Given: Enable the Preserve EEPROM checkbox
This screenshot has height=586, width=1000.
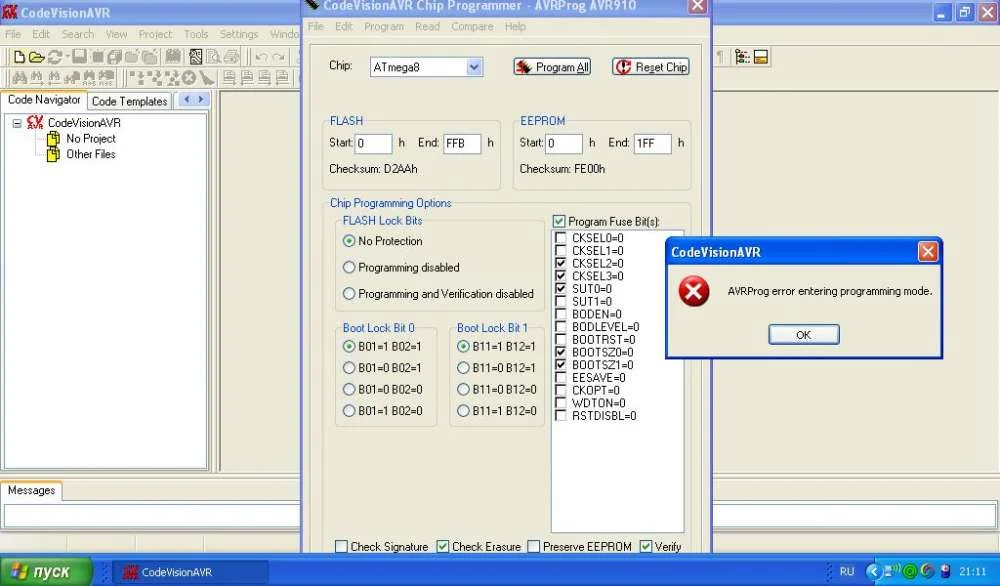Looking at the screenshot, I should pos(534,546).
